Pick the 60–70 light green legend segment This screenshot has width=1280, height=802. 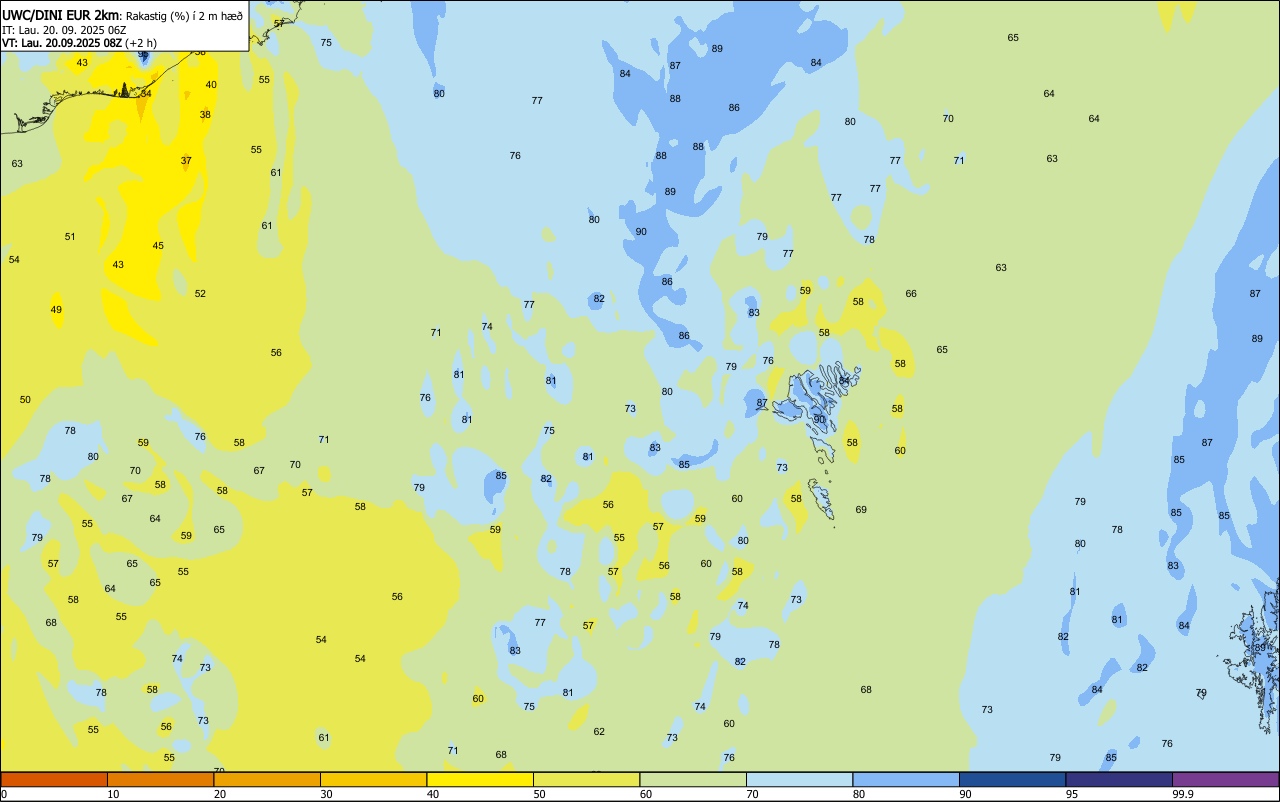tap(693, 779)
